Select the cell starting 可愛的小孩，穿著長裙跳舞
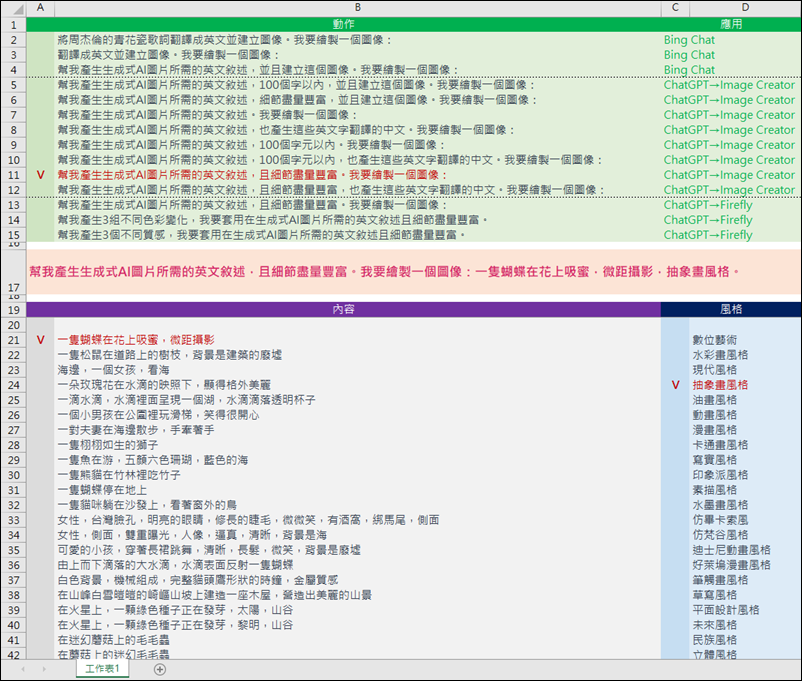Image resolution: width=802 pixels, height=681 pixels. (358, 550)
